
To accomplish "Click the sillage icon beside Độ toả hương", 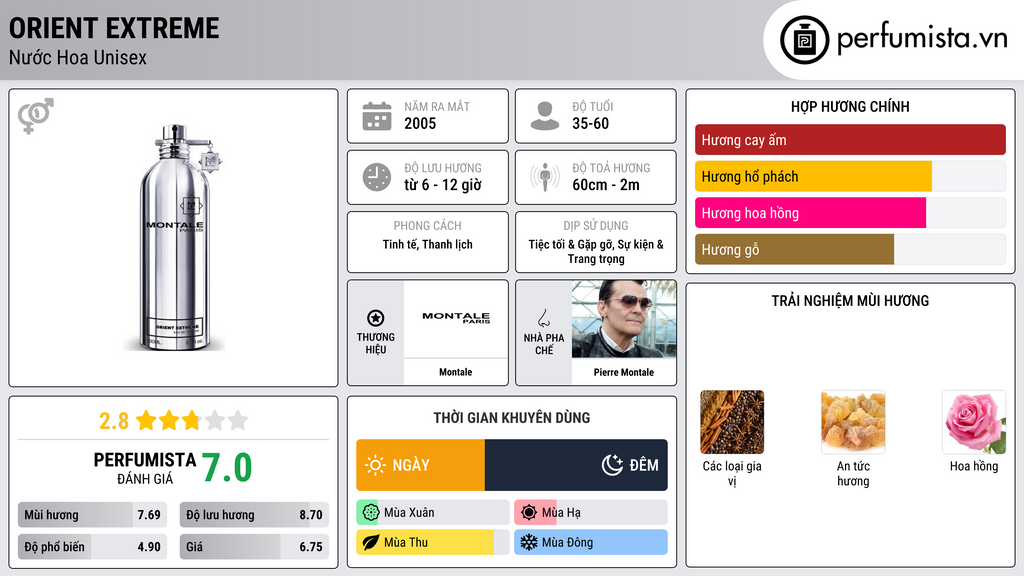I will pos(545,177).
